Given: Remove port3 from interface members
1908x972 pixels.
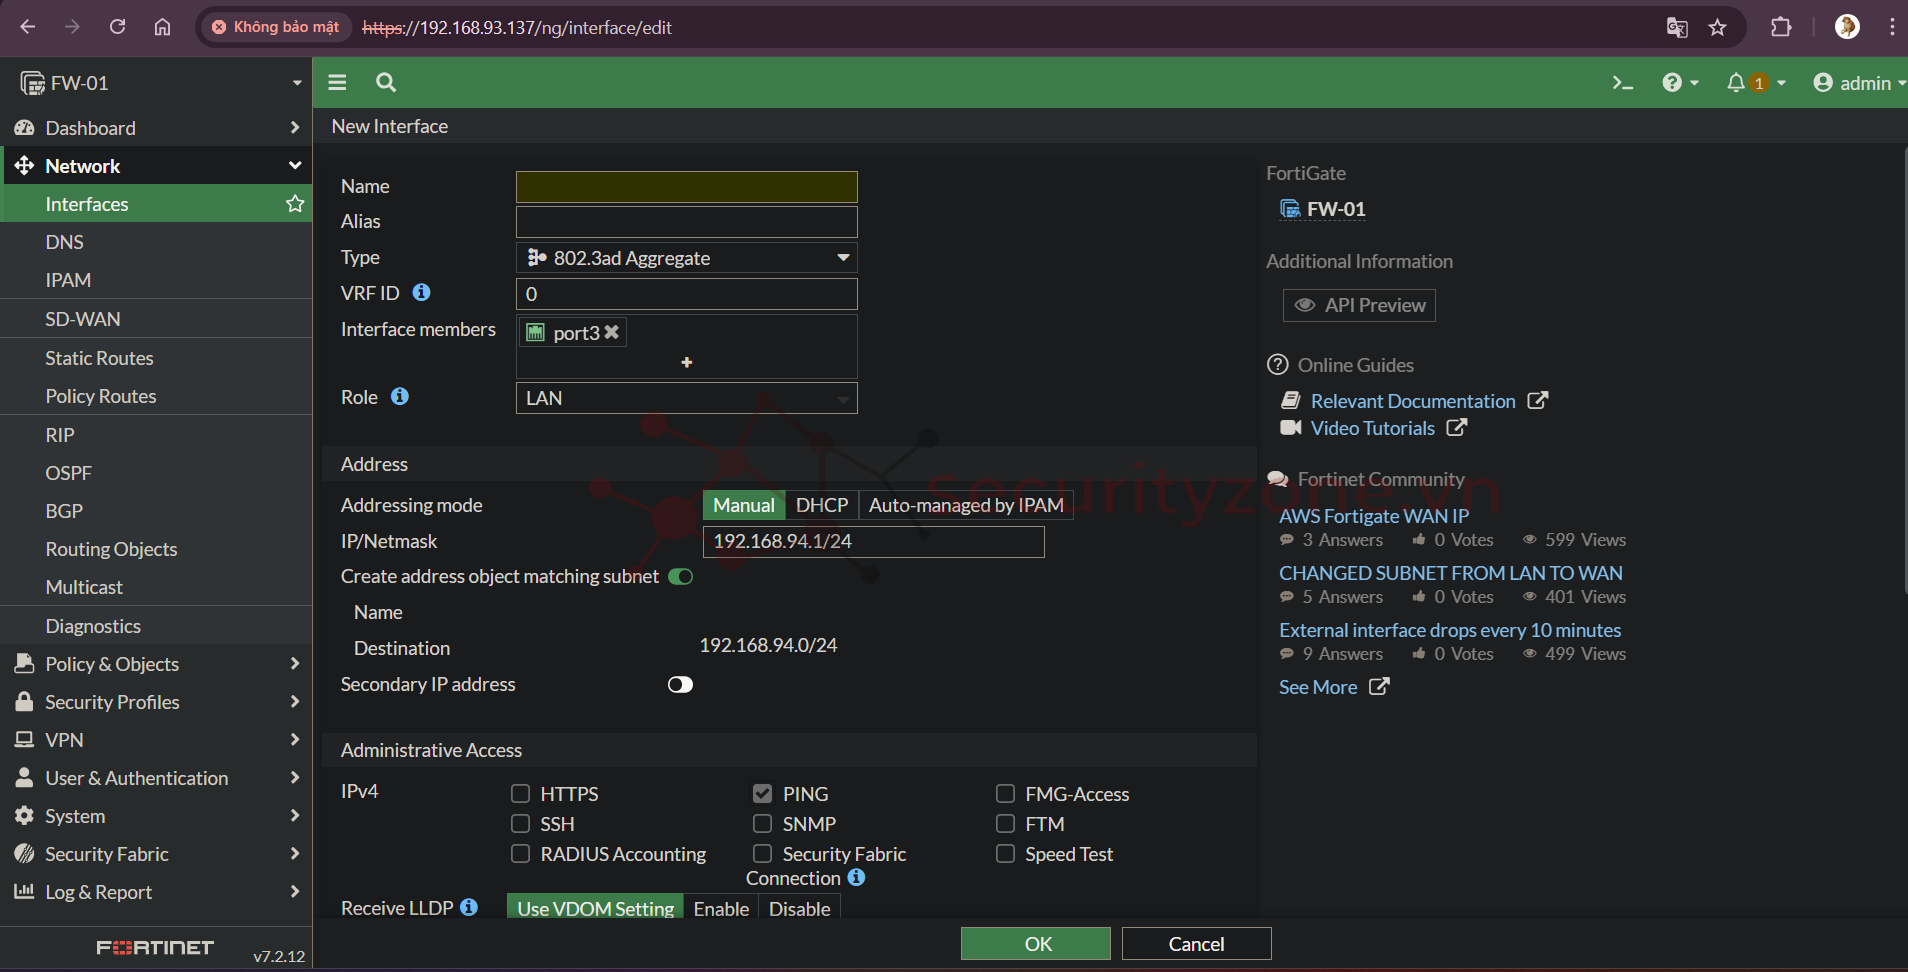Looking at the screenshot, I should tap(612, 332).
